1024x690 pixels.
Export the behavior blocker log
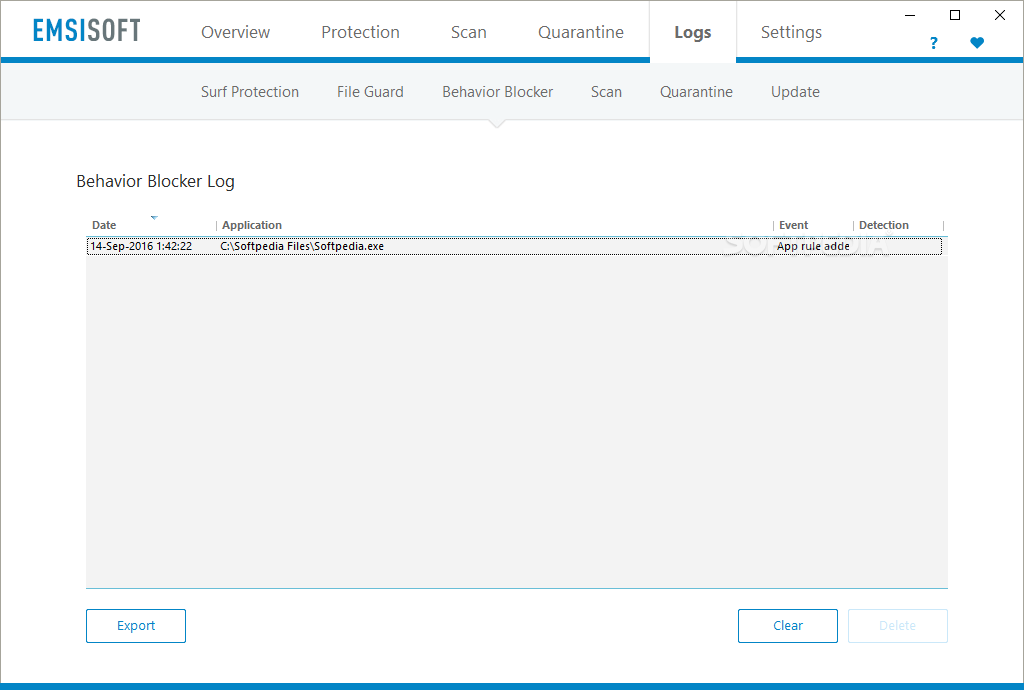tap(136, 626)
